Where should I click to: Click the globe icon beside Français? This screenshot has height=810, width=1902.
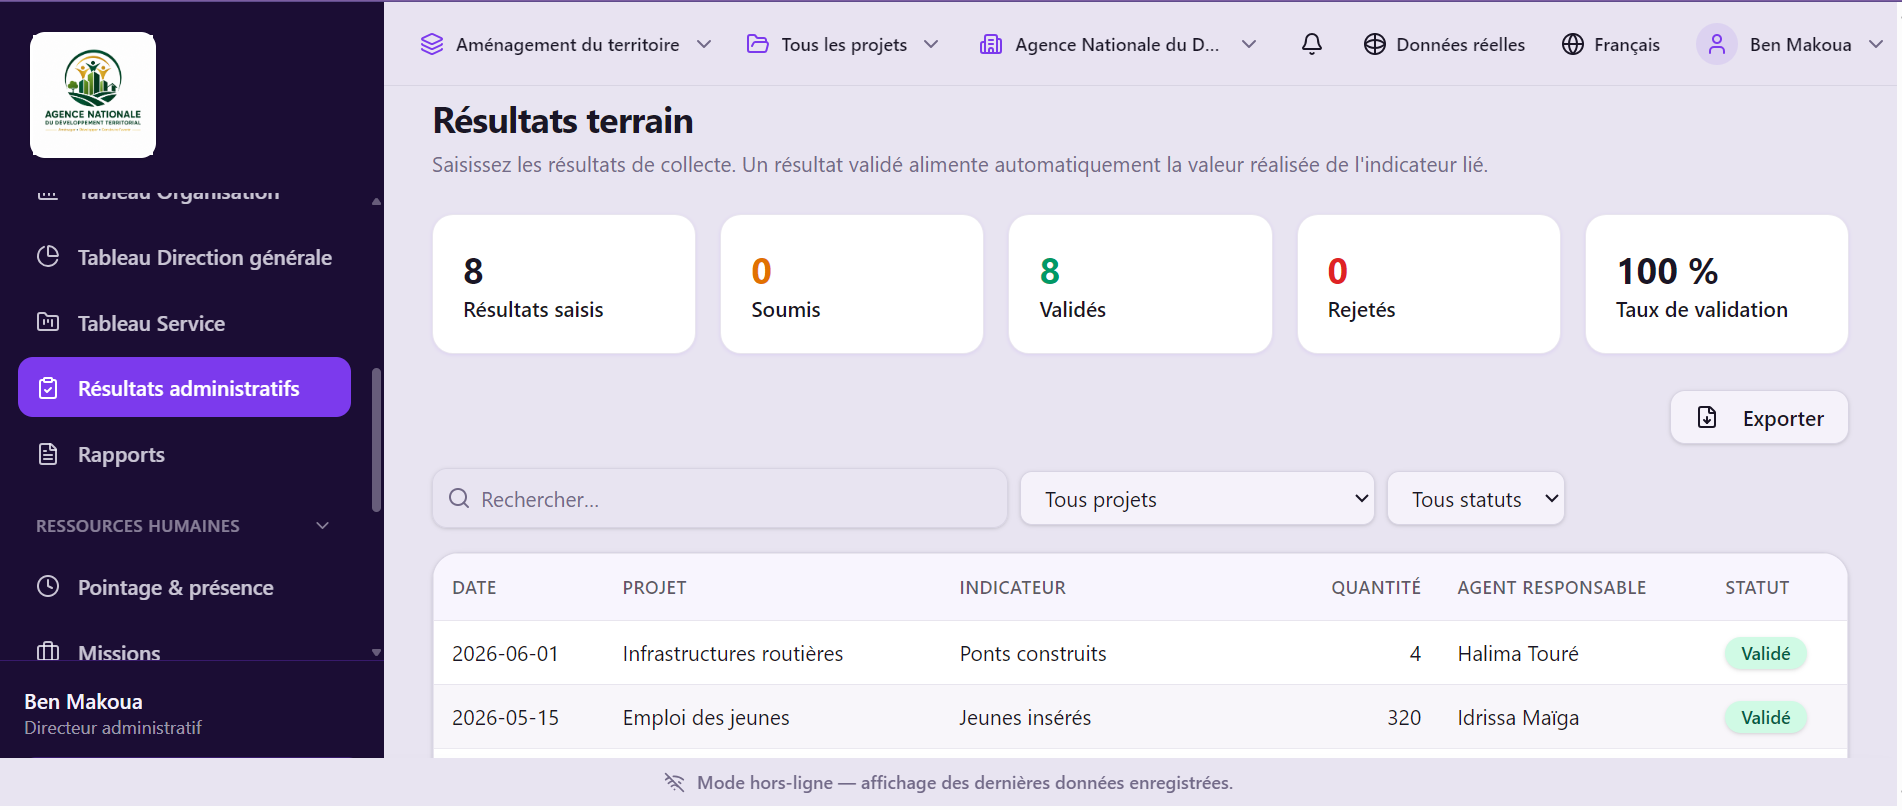point(1573,44)
